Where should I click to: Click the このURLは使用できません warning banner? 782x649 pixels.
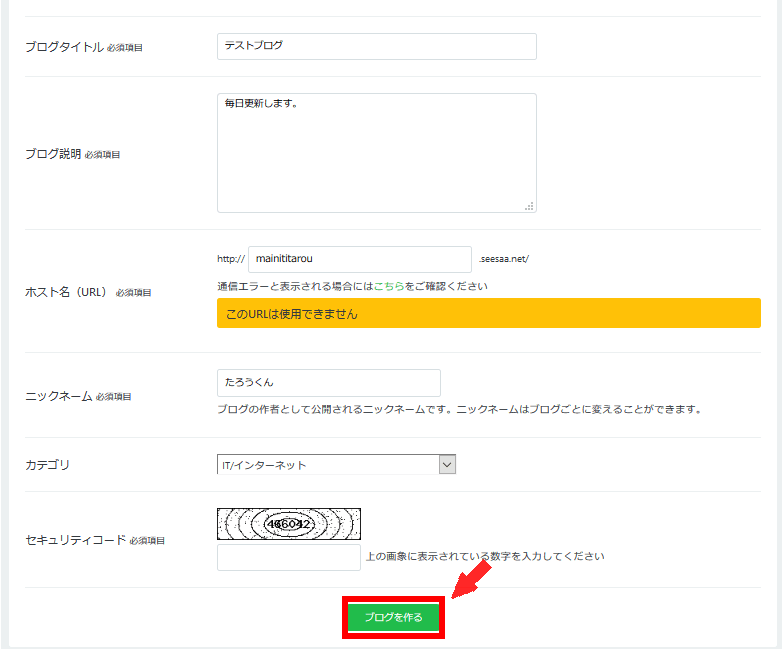point(489,313)
